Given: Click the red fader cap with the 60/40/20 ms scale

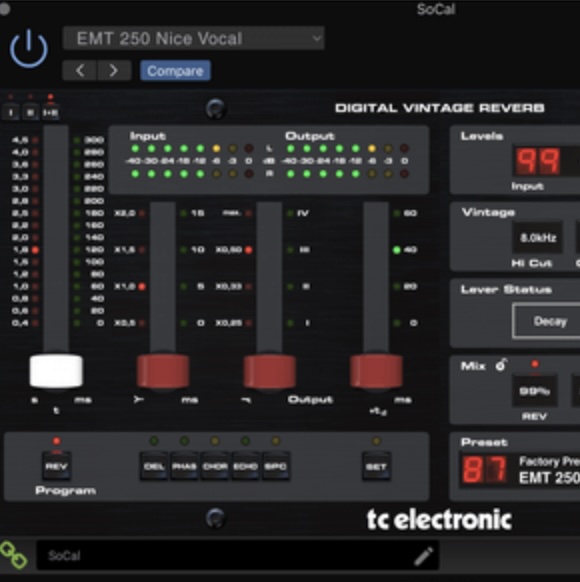Looking at the screenshot, I should point(376,371).
